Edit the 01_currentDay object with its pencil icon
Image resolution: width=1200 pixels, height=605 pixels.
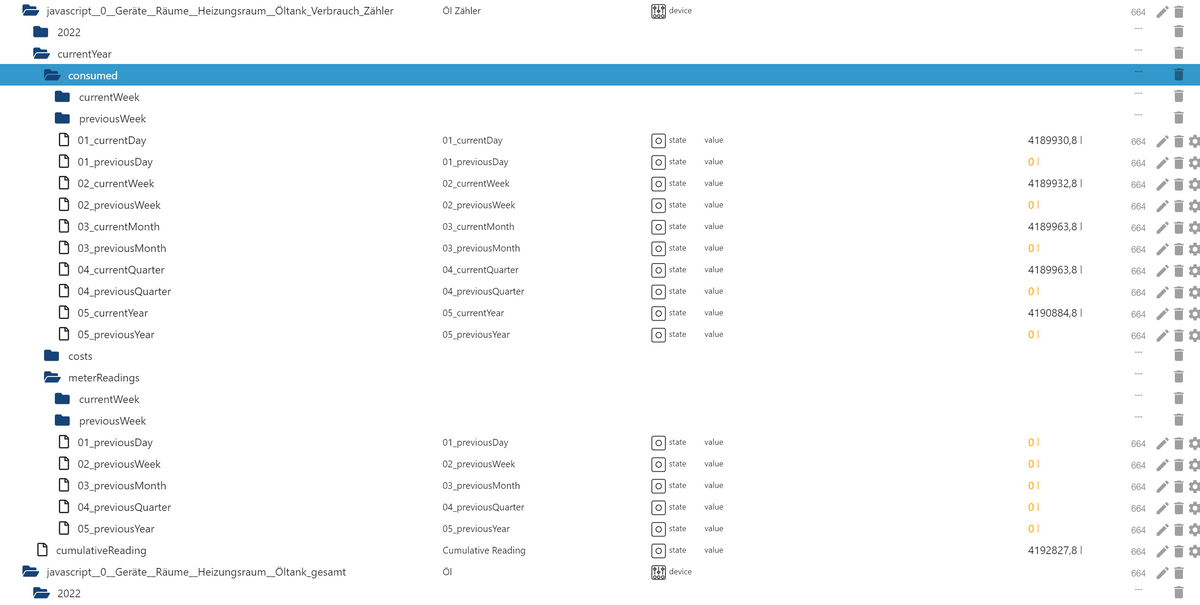click(1162, 142)
